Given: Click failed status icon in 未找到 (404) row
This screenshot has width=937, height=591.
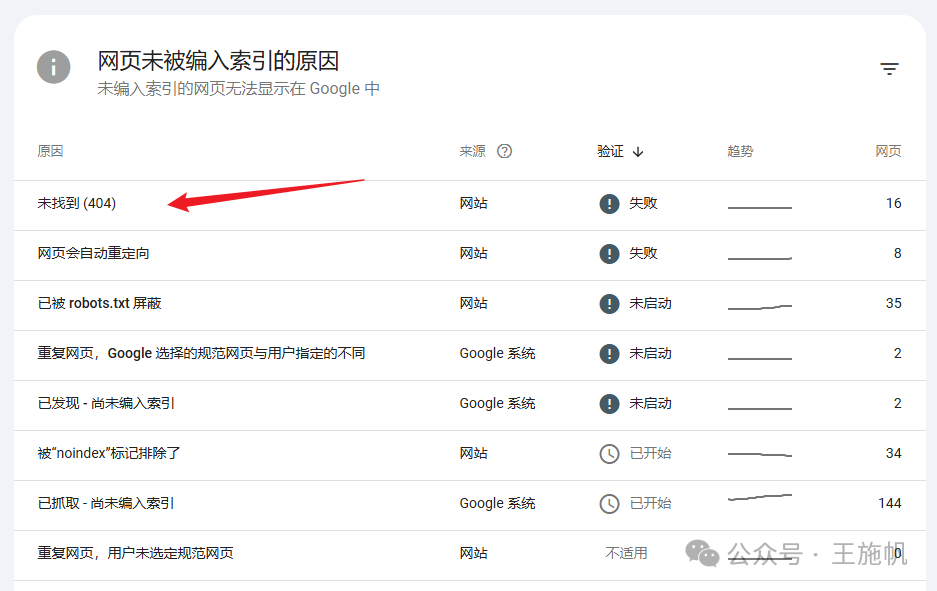Looking at the screenshot, I should tap(609, 204).
